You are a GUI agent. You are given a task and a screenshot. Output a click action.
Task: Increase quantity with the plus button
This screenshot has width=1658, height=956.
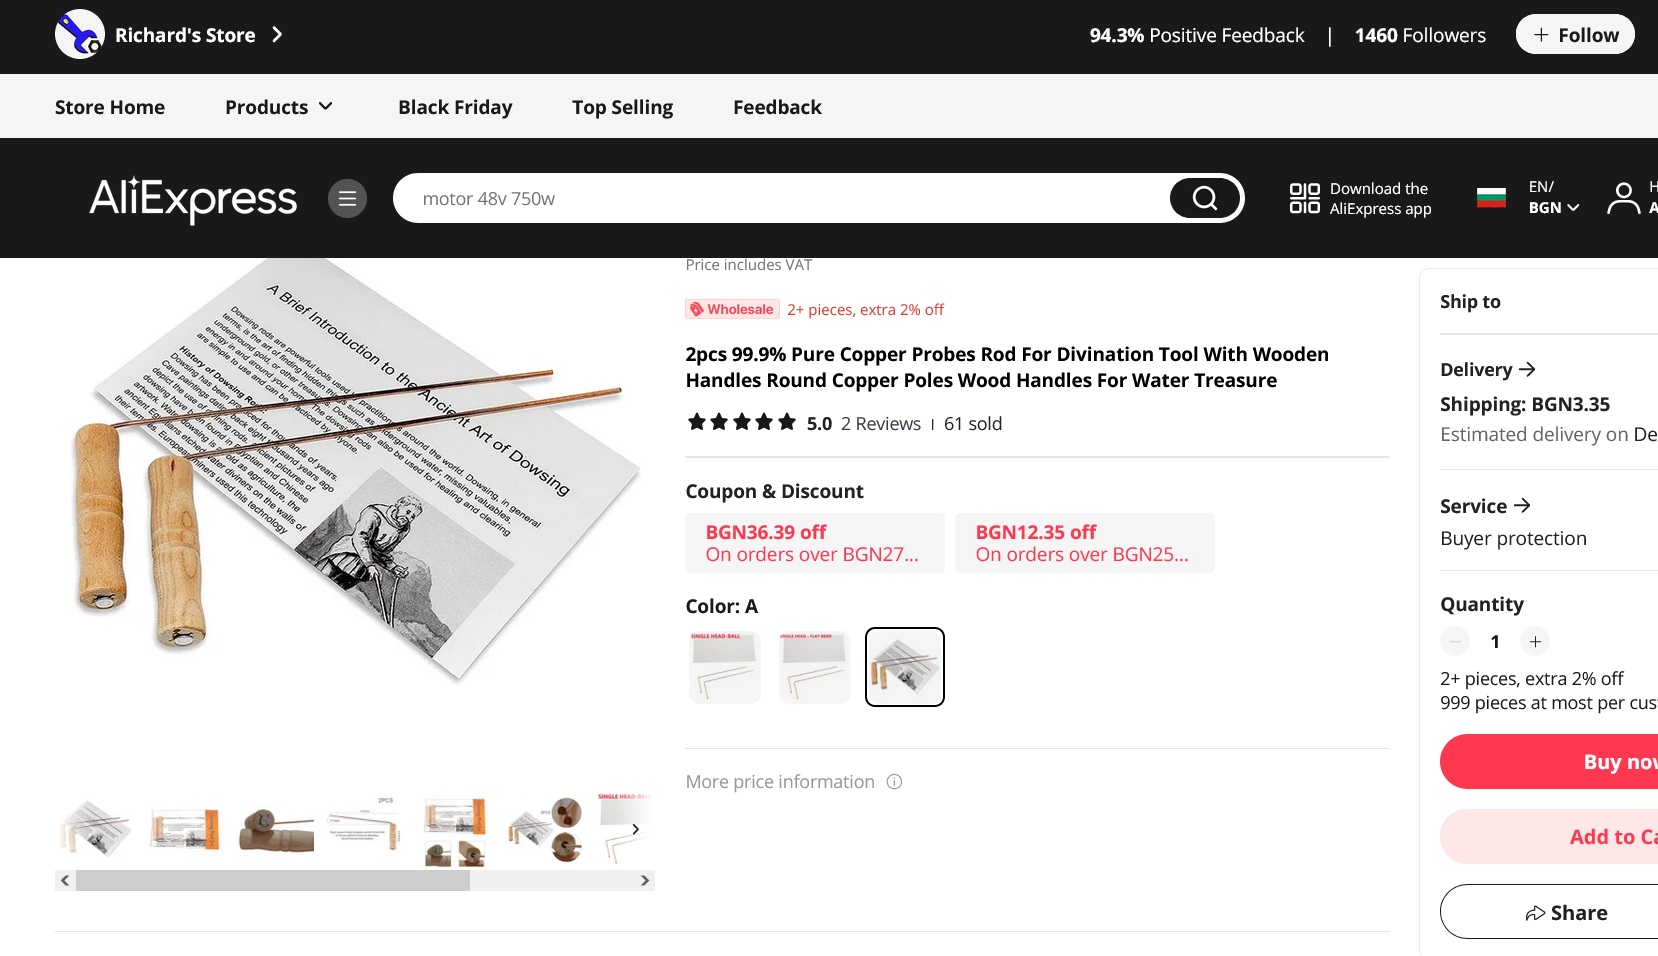click(x=1535, y=641)
